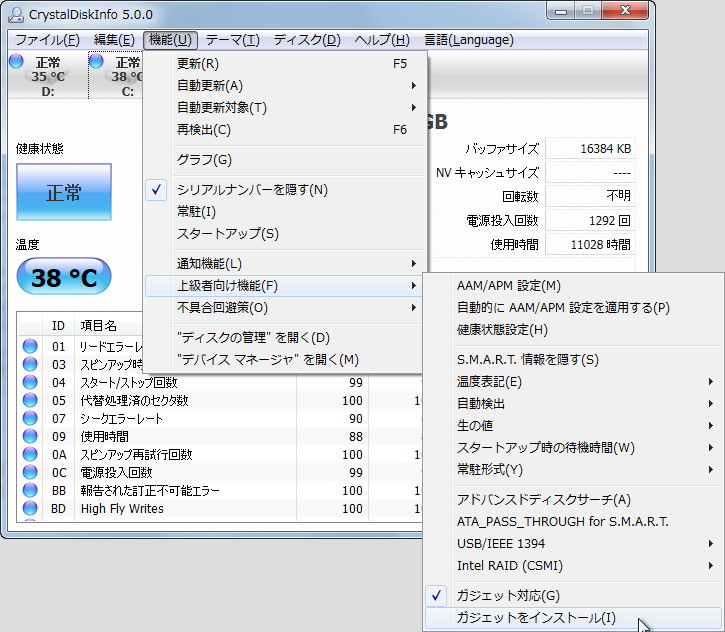Select row 代替処理済のセクタ数
The height and width of the screenshot is (632, 725).
click(220, 401)
